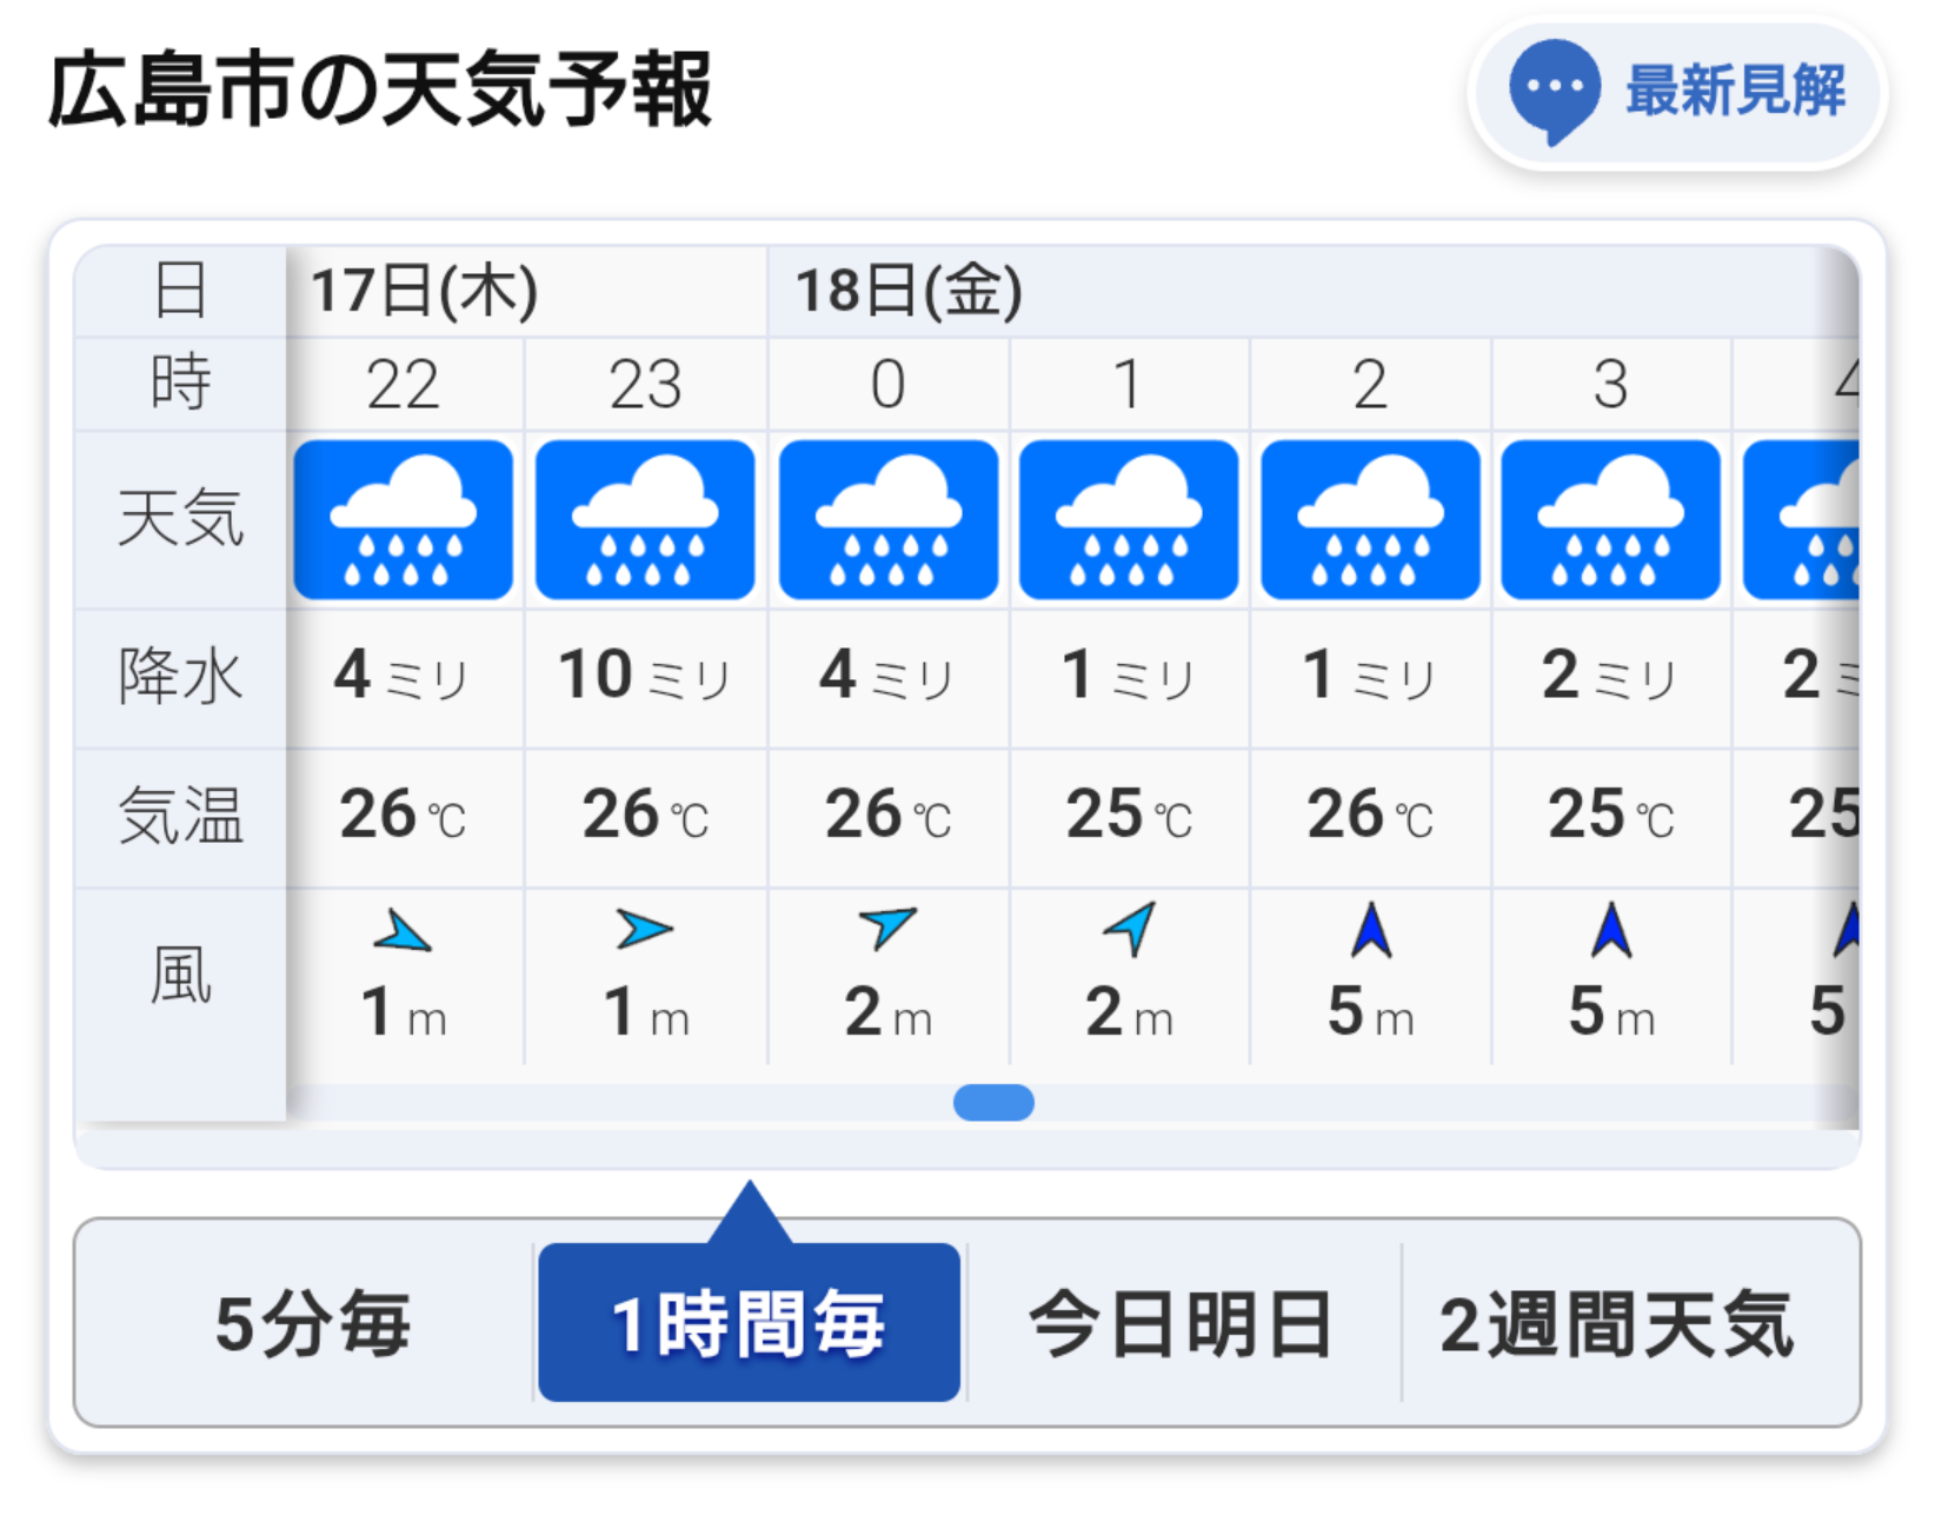Image resolution: width=1935 pixels, height=1522 pixels.
Task: Switch to the 5分毎 tab
Action: point(311,1323)
